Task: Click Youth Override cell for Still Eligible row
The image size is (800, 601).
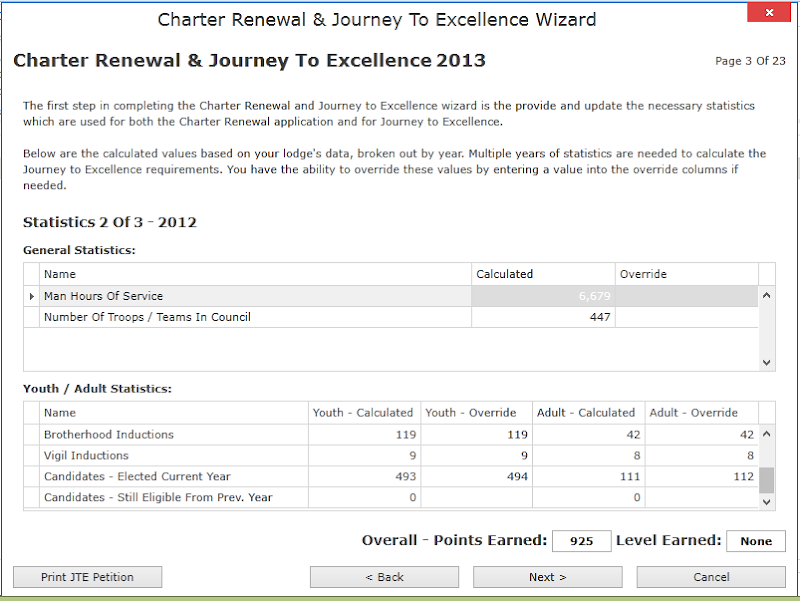Action: coord(477,497)
